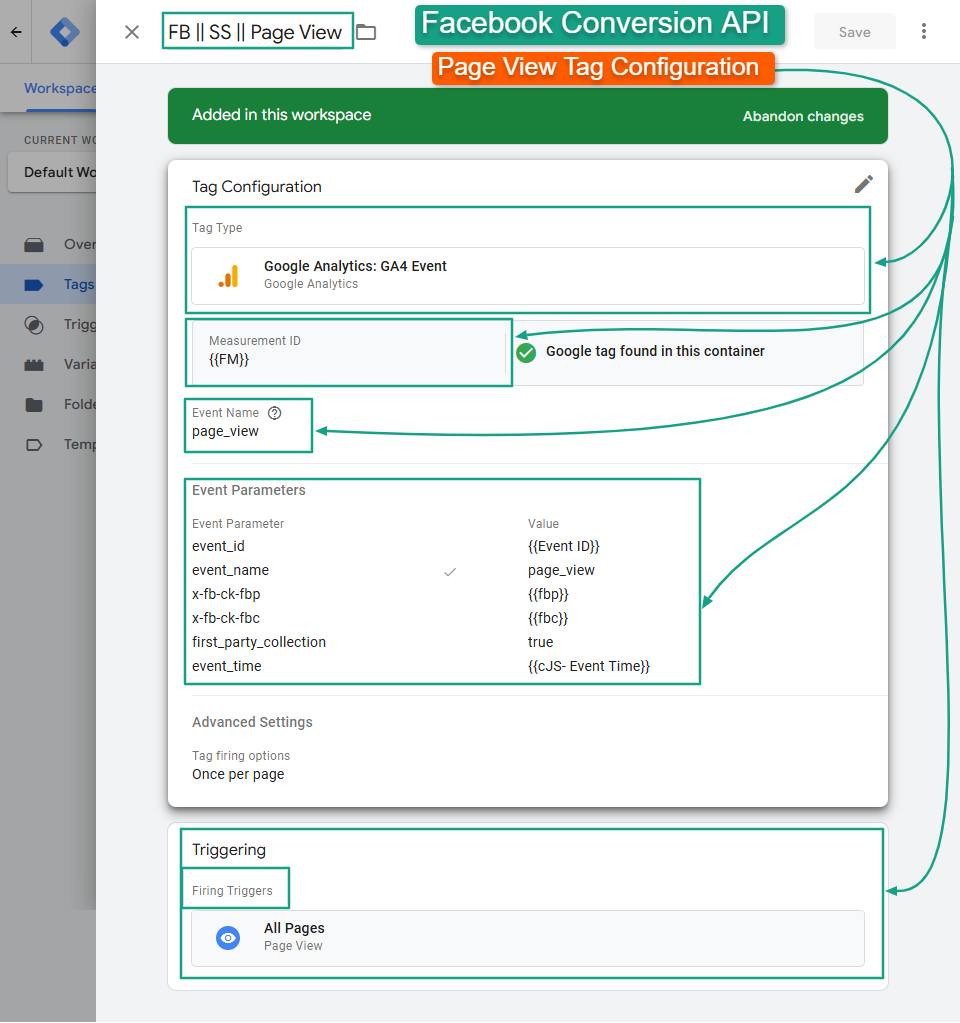This screenshot has width=960, height=1023.
Task: Click the Variables block icon
Action: [x=34, y=365]
